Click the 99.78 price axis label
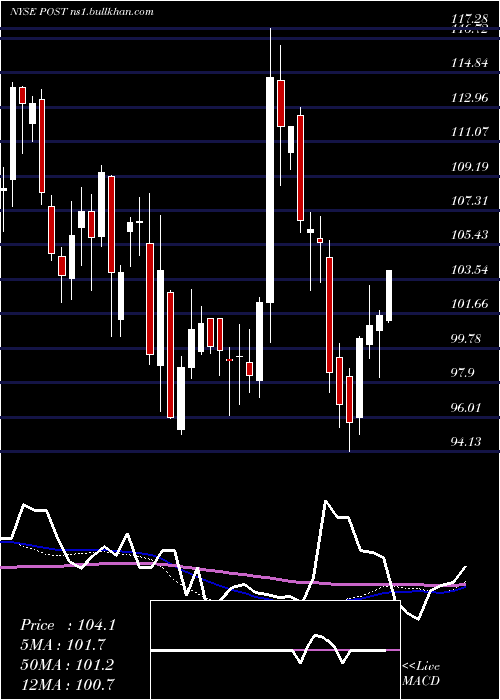500x700 pixels. click(467, 338)
